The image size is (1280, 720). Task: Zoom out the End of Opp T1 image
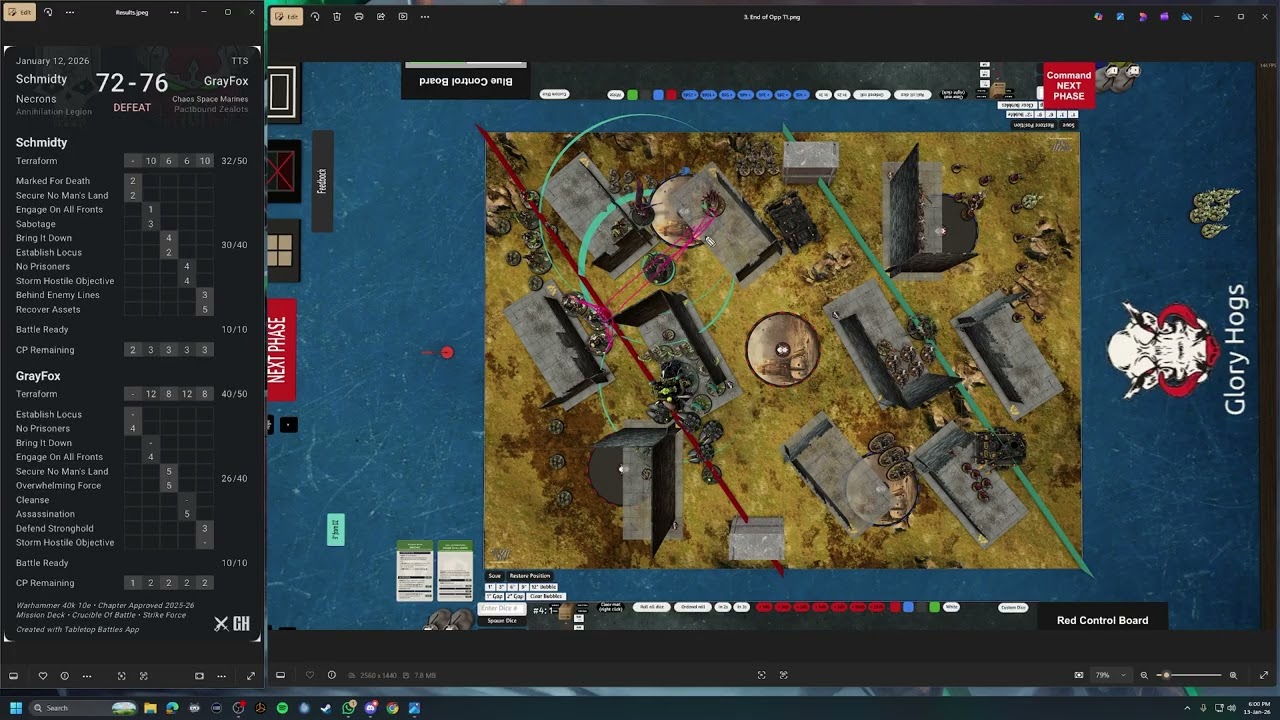pos(1144,675)
